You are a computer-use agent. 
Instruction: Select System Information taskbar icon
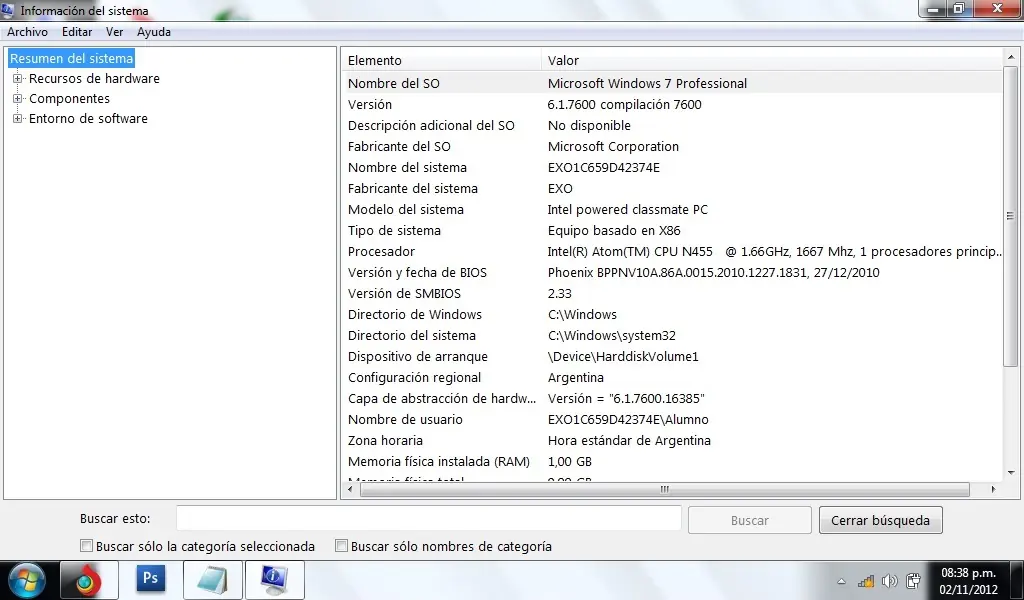(273, 580)
